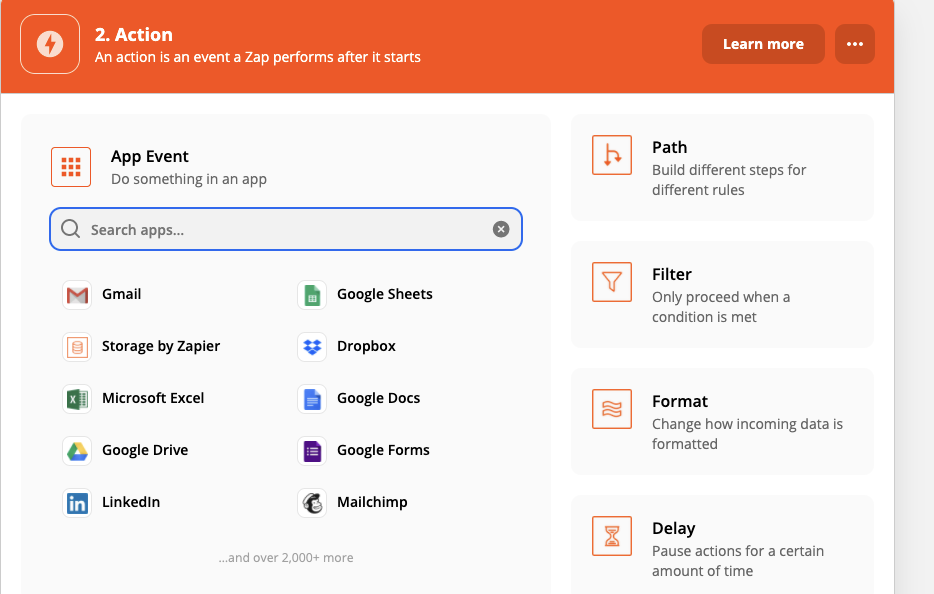Screen dimensions: 934x594
Task: Open the three-dot more options menu
Action: (x=854, y=44)
